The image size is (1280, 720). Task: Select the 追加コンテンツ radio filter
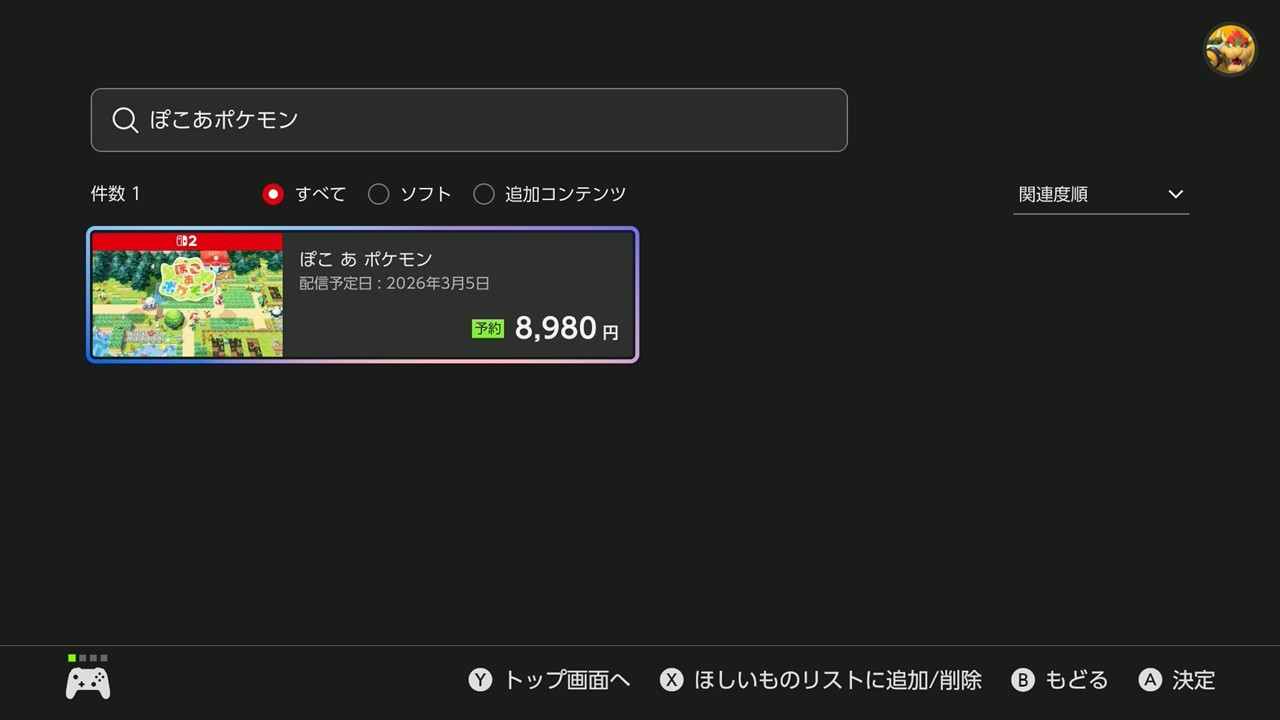point(484,194)
